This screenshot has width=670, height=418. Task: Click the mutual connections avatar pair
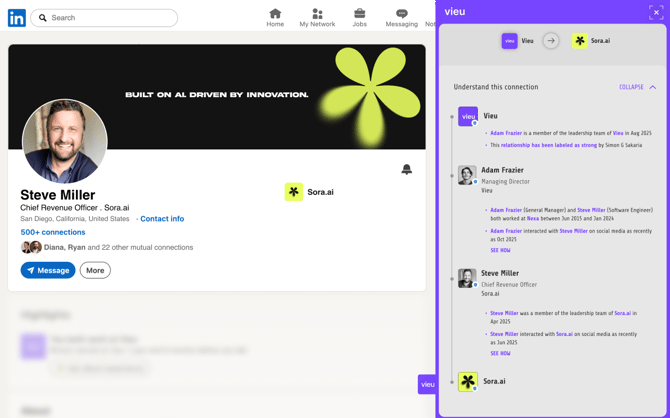[31, 247]
